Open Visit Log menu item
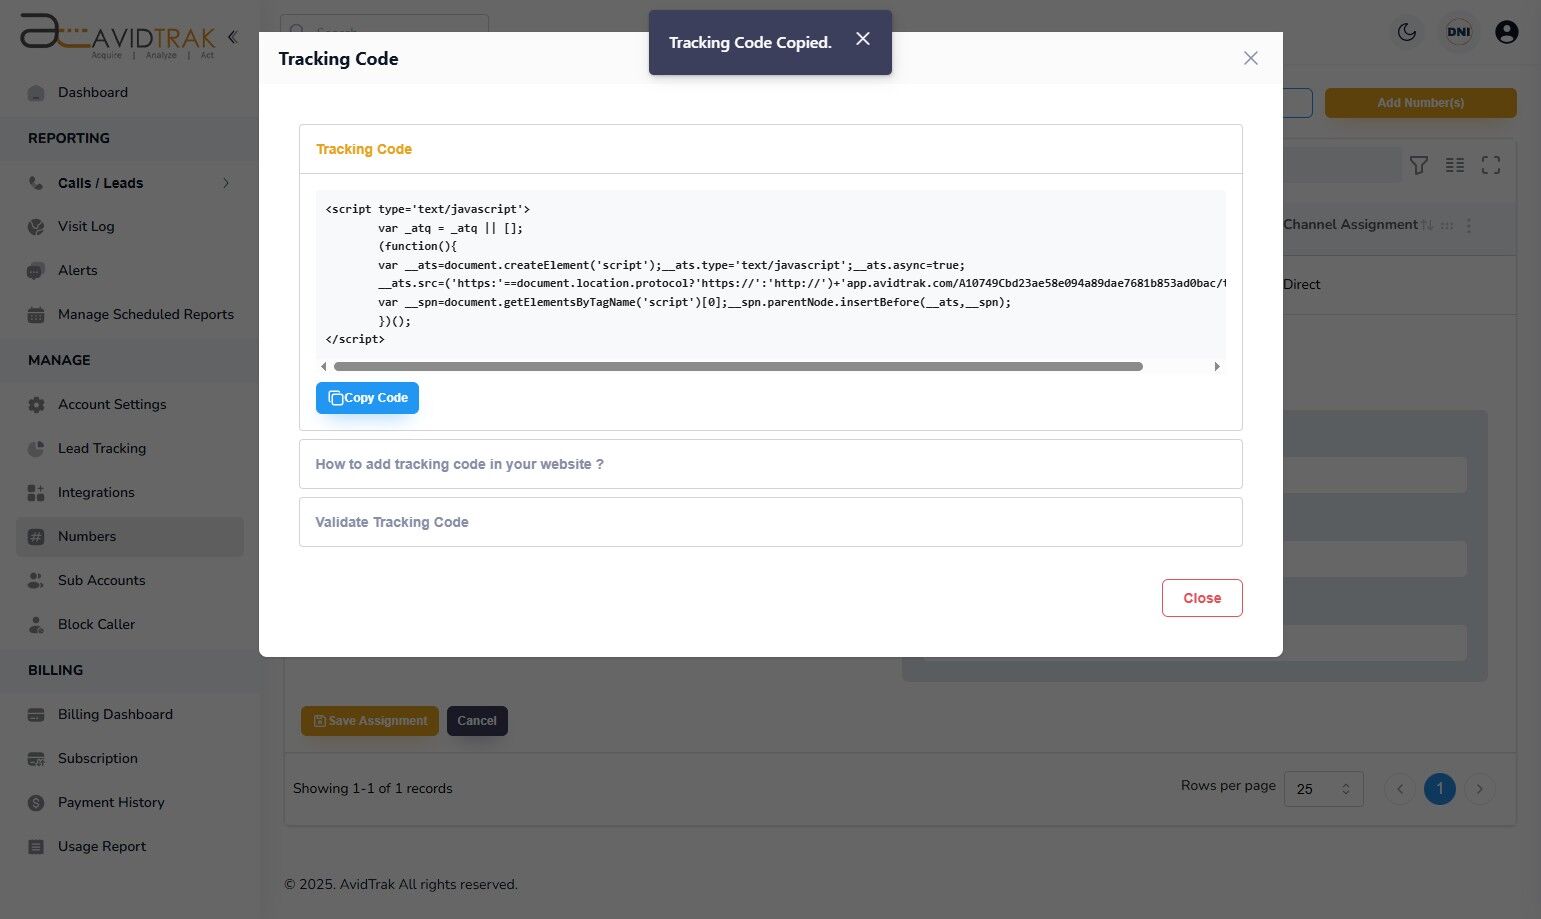The image size is (1541, 919). [86, 227]
